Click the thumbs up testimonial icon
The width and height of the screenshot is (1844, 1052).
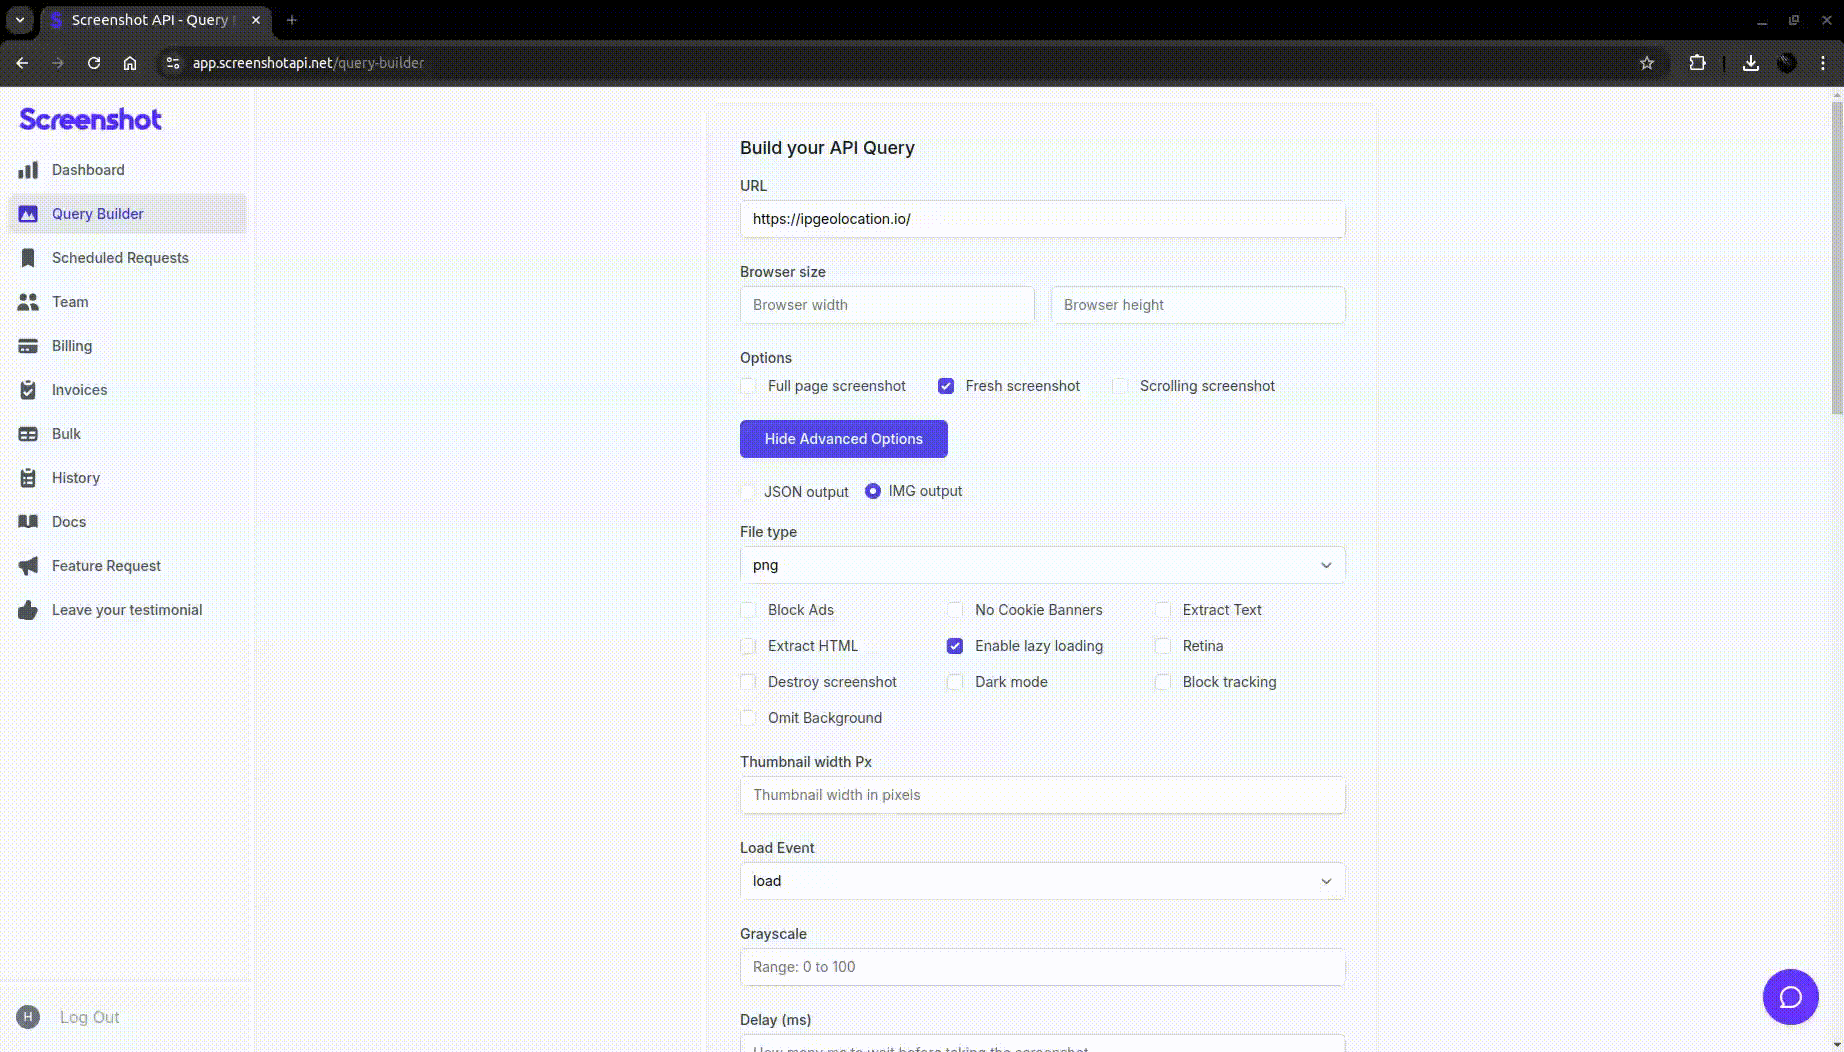coord(28,610)
